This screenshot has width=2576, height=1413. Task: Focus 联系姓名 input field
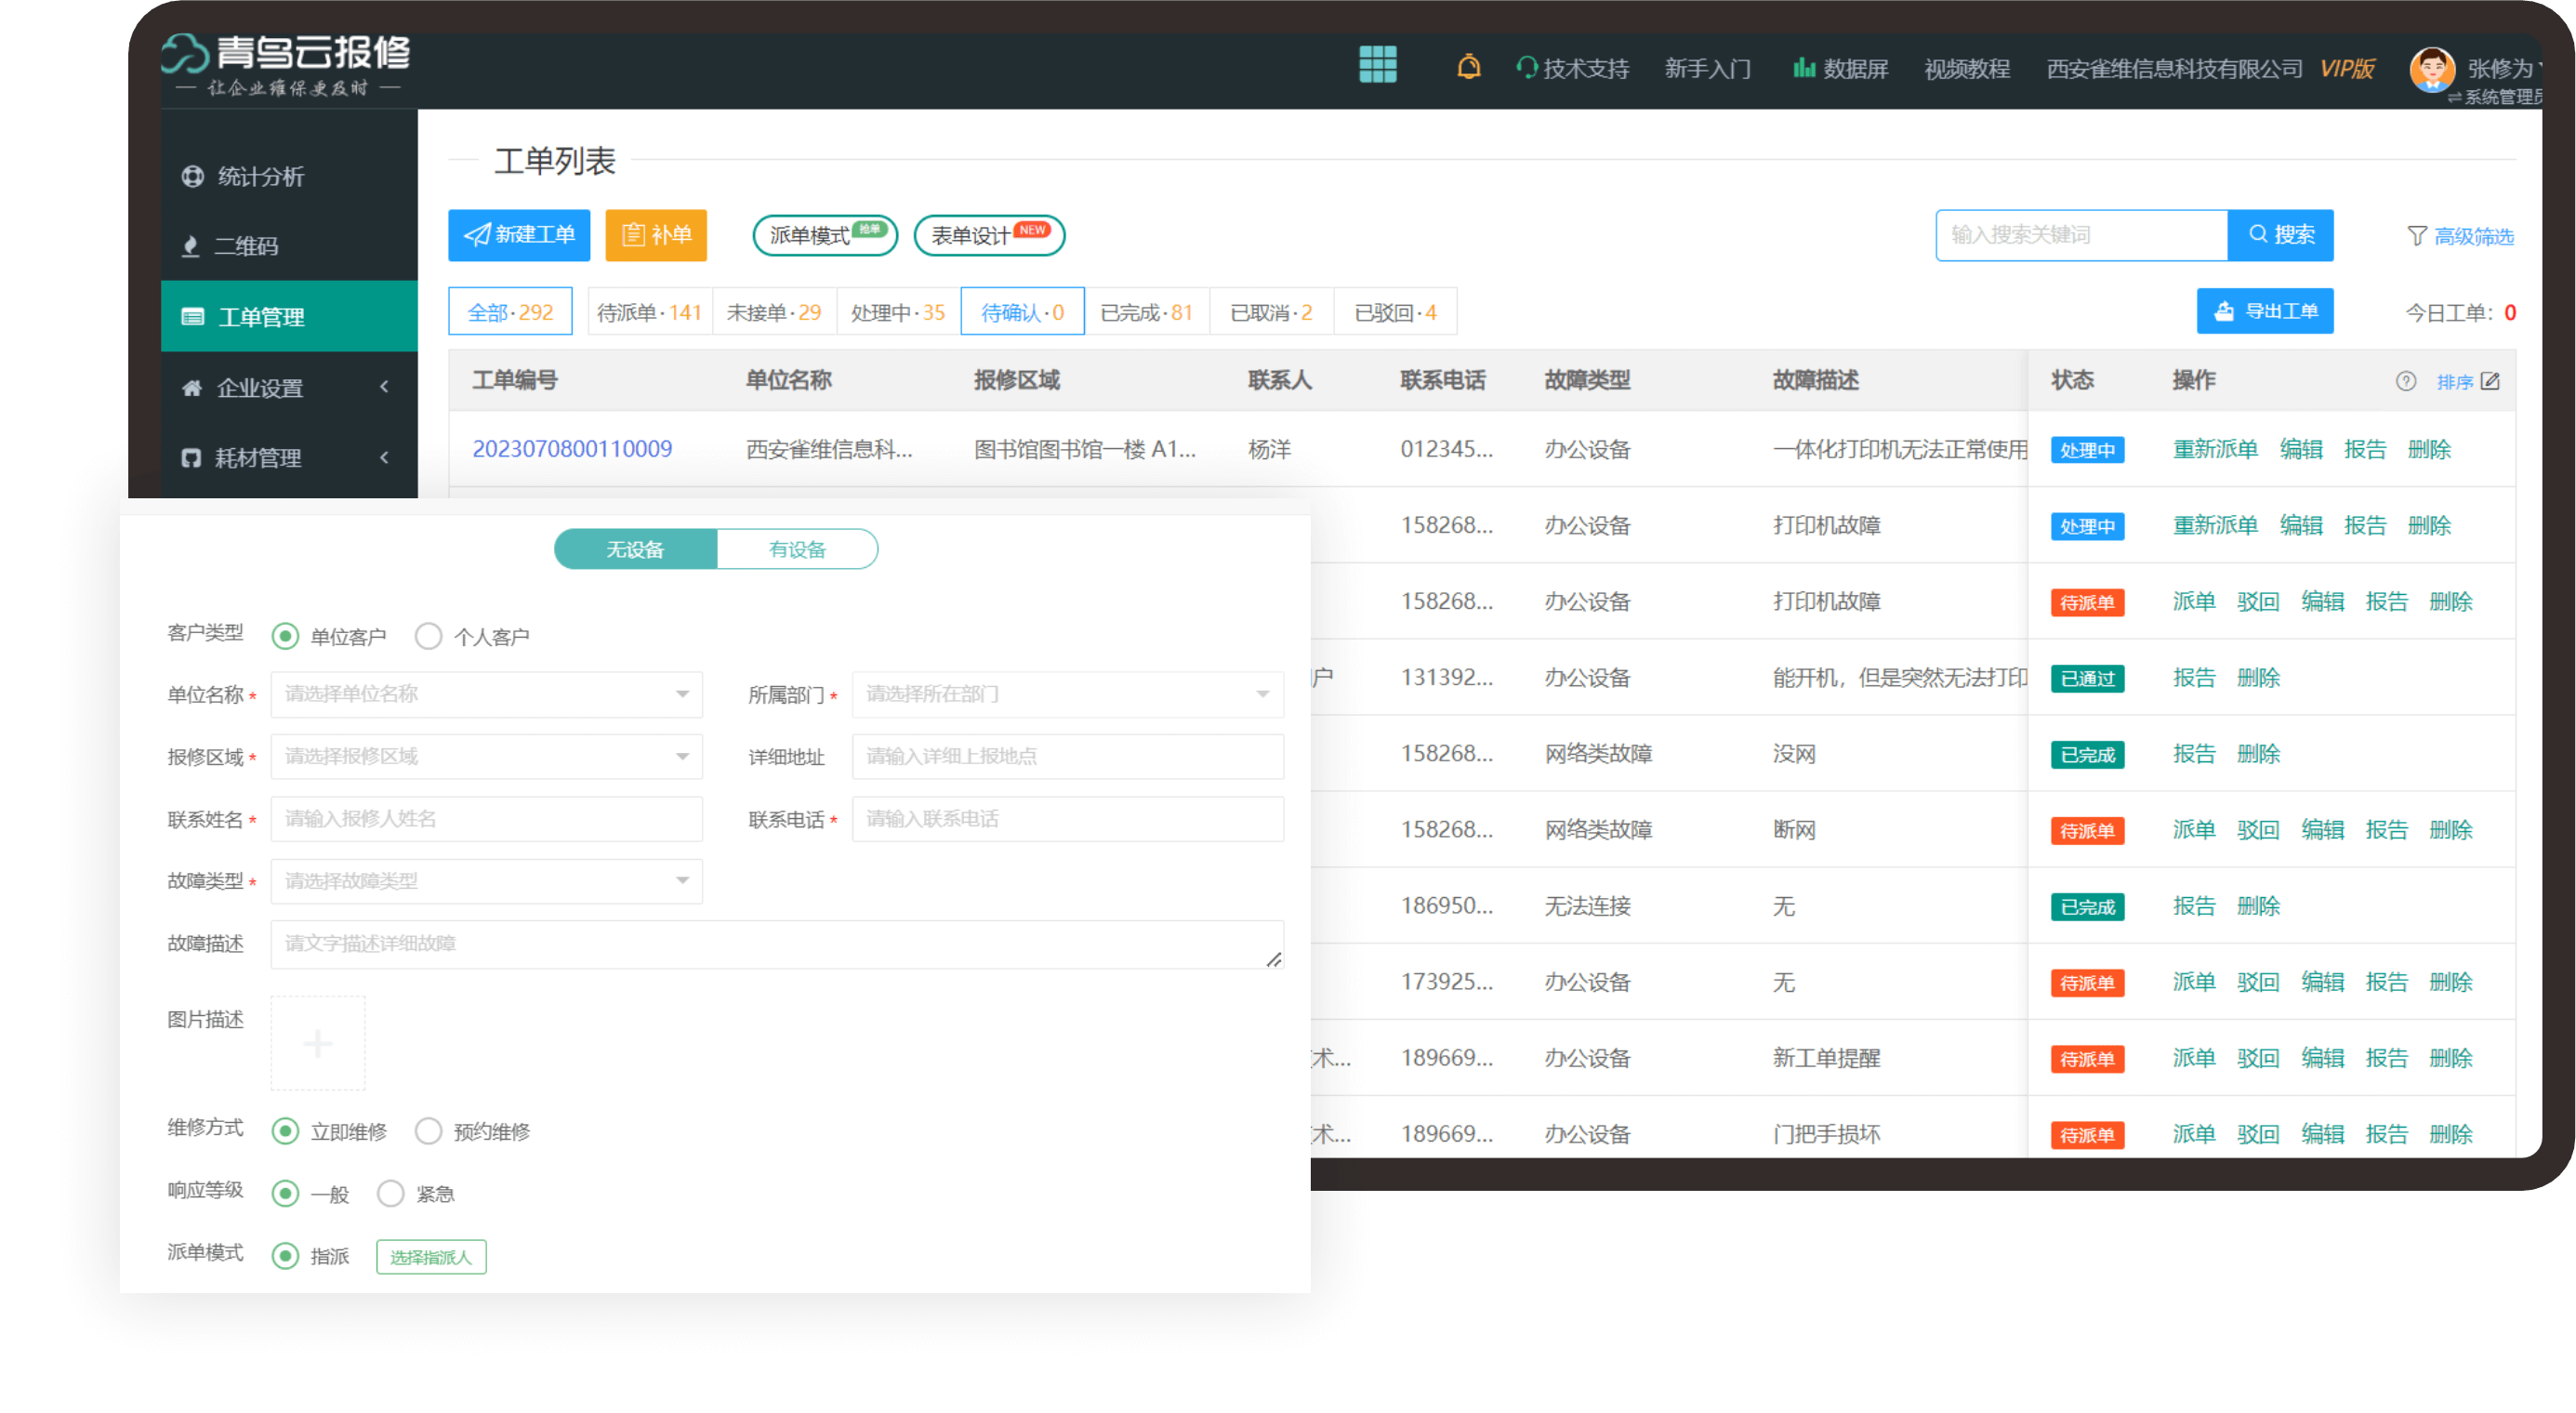(487, 819)
